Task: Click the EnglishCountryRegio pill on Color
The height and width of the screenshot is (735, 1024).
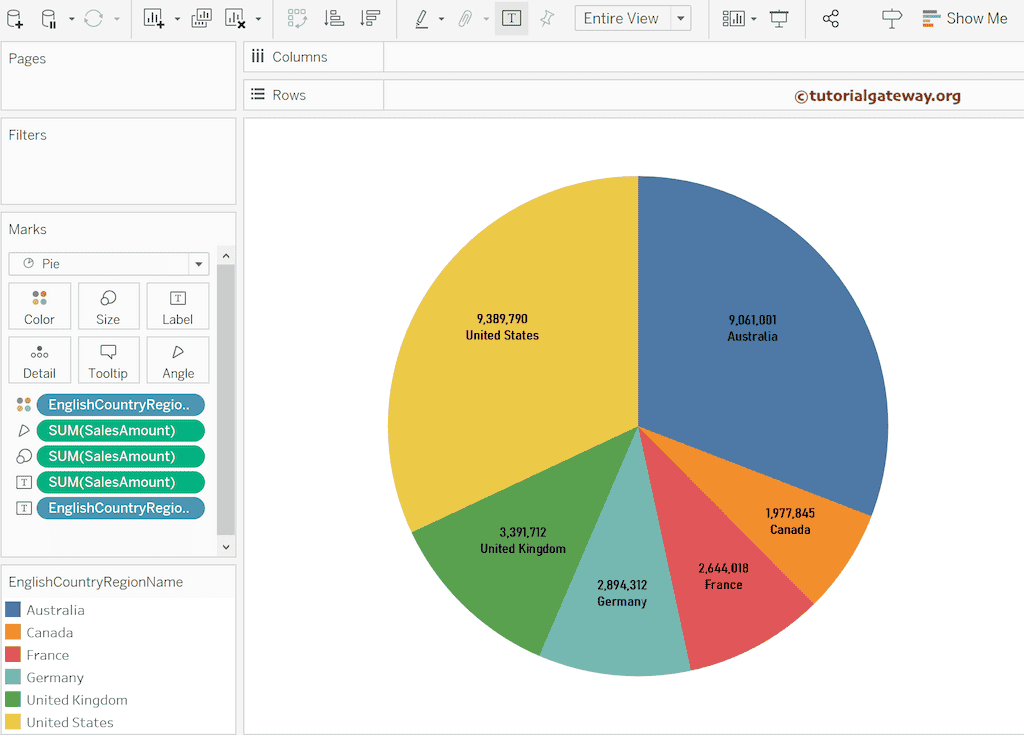Action: click(120, 404)
